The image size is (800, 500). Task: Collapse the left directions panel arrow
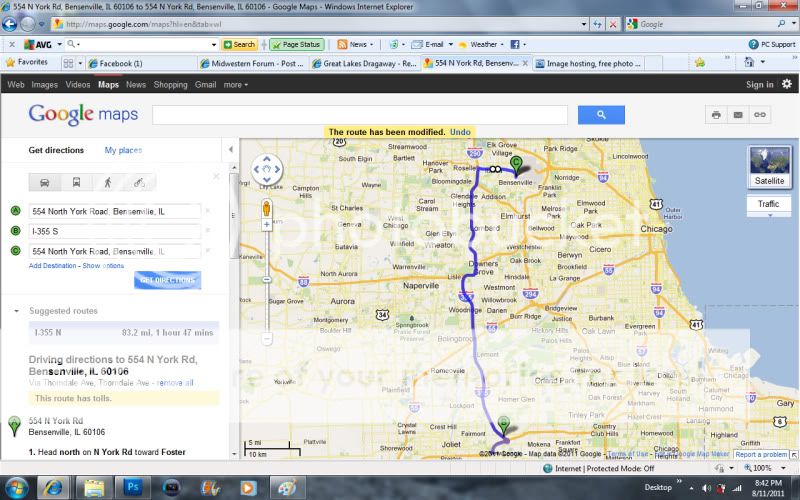click(232, 150)
